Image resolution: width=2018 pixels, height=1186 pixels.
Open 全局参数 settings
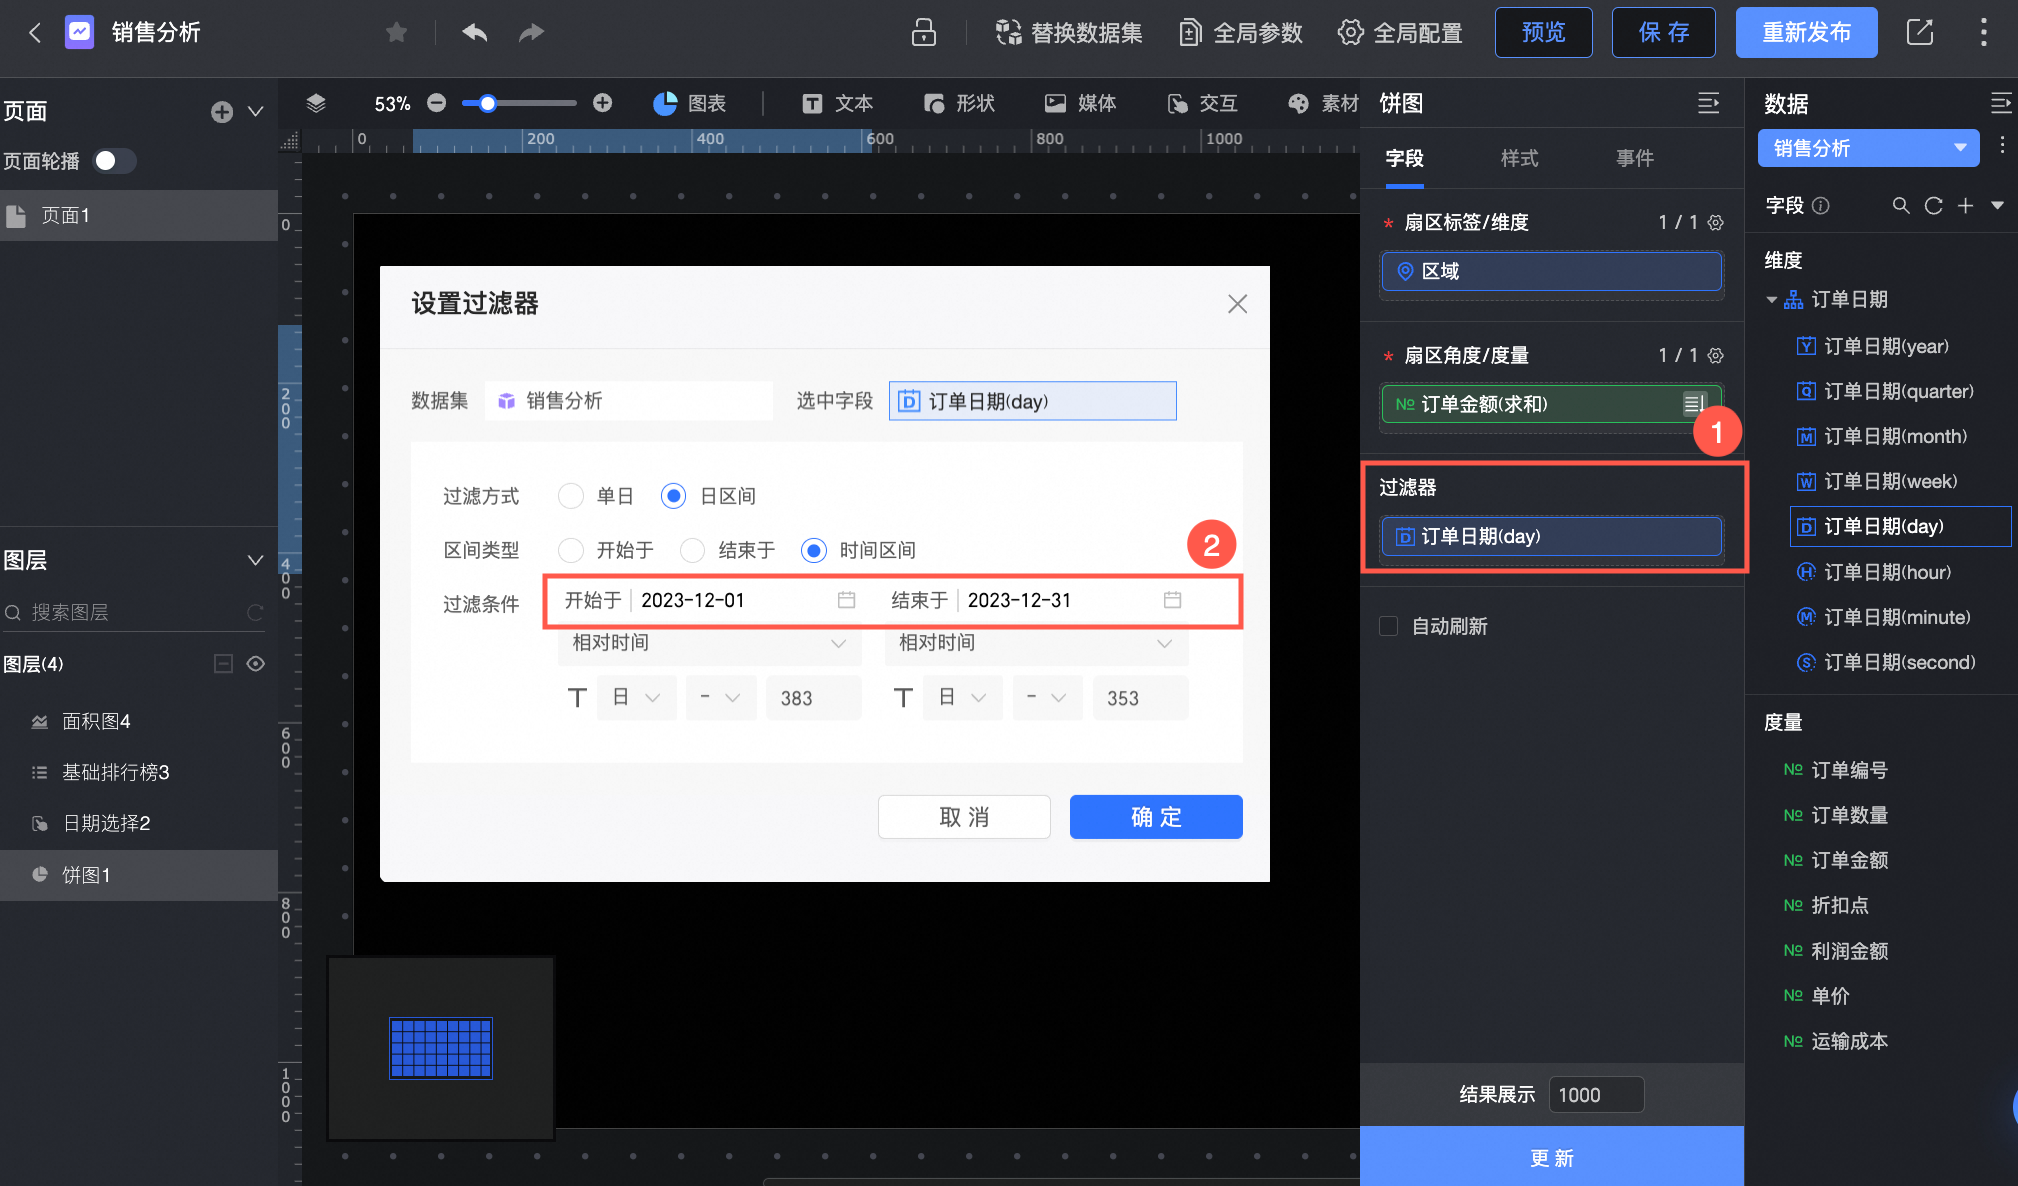point(1241,33)
